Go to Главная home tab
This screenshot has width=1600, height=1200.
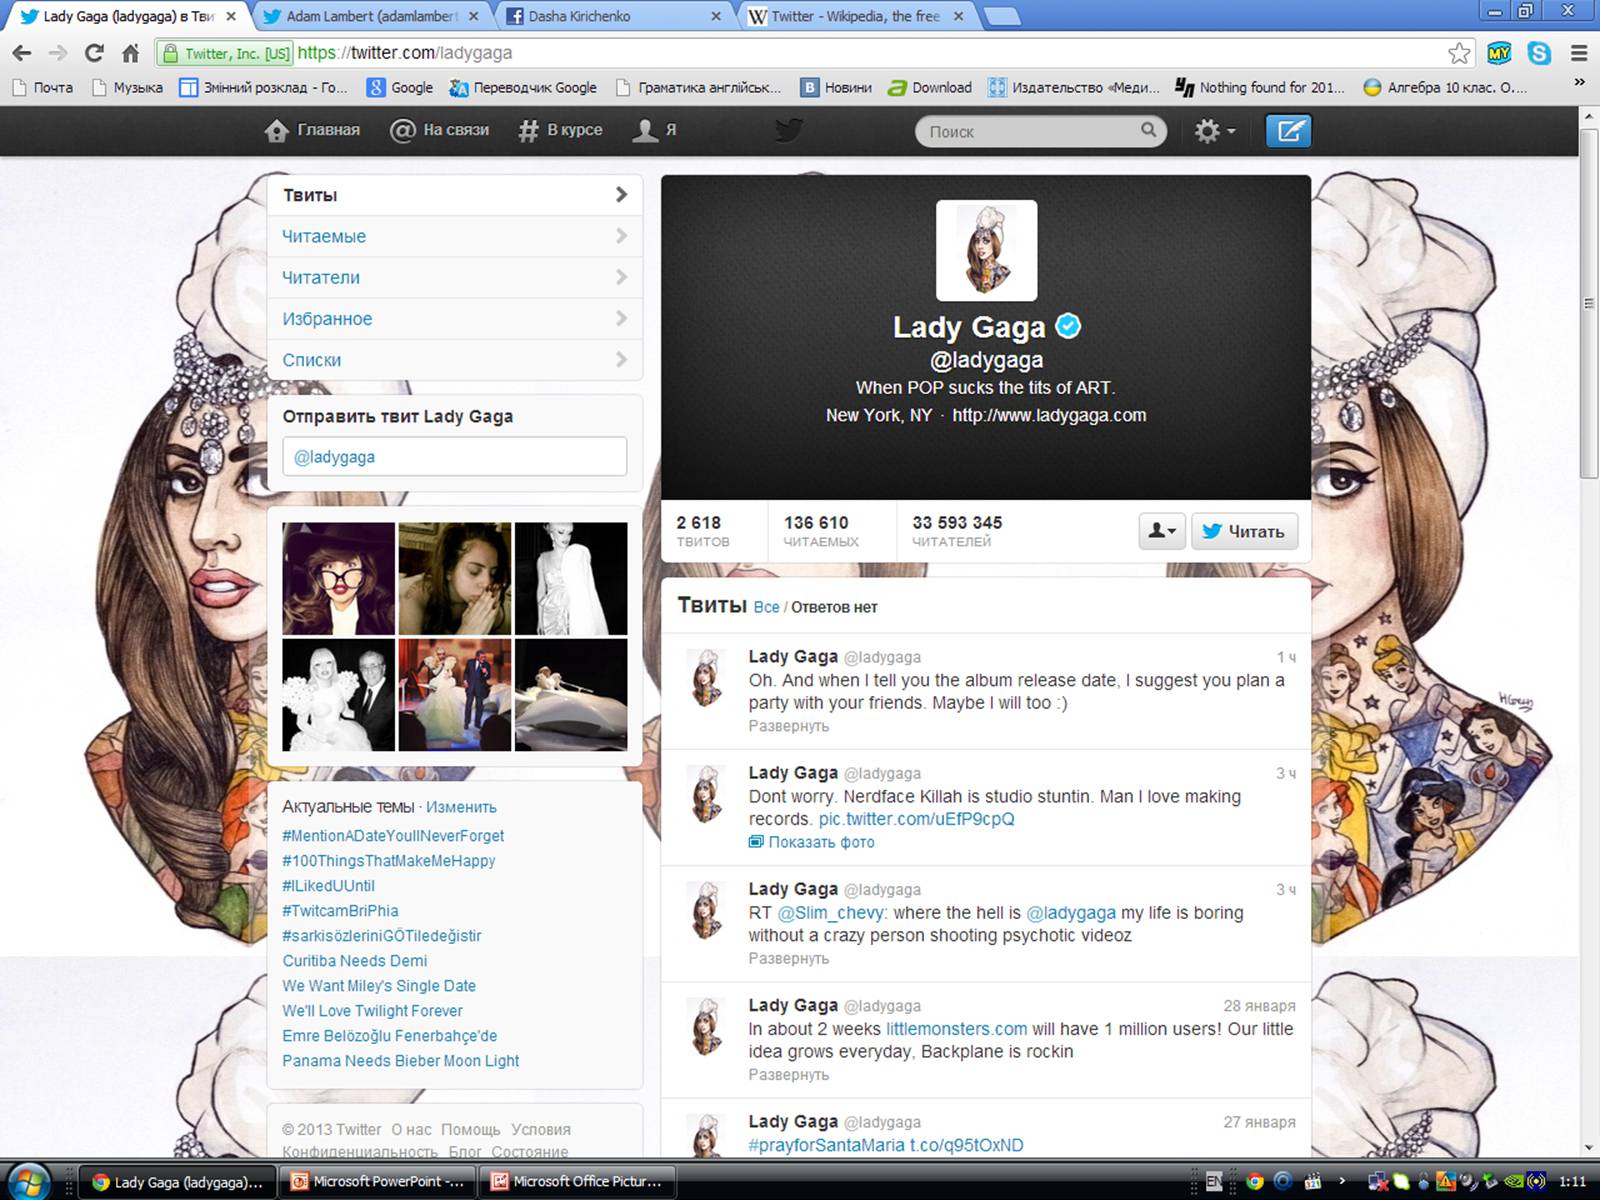[x=313, y=130]
